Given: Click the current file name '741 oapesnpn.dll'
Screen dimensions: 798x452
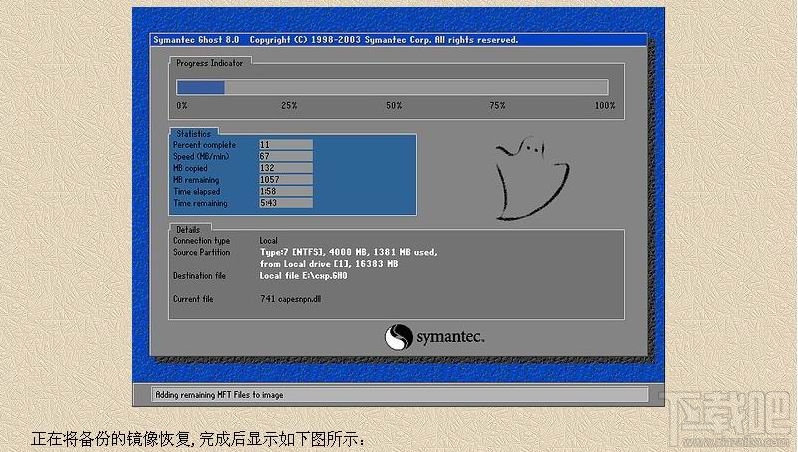Looking at the screenshot, I should tap(291, 299).
